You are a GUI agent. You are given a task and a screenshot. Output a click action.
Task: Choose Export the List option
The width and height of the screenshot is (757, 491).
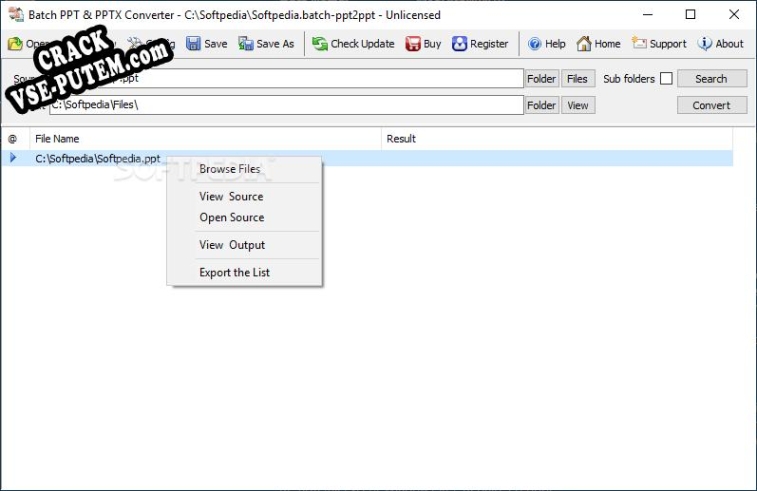pos(234,272)
